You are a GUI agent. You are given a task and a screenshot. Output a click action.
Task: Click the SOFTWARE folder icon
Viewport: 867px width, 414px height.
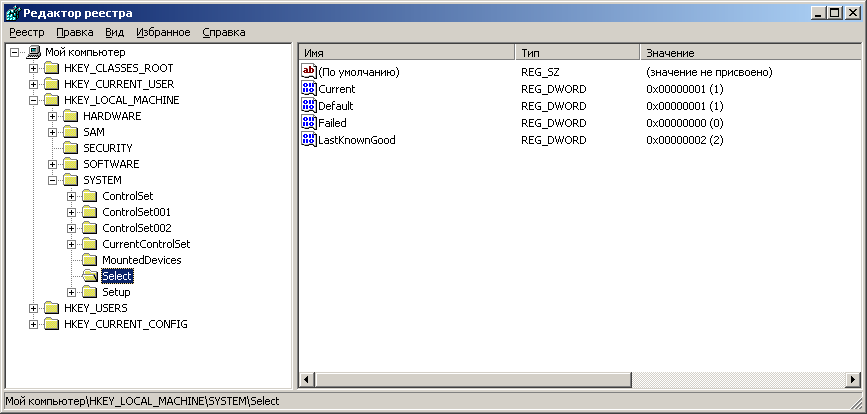(70, 165)
